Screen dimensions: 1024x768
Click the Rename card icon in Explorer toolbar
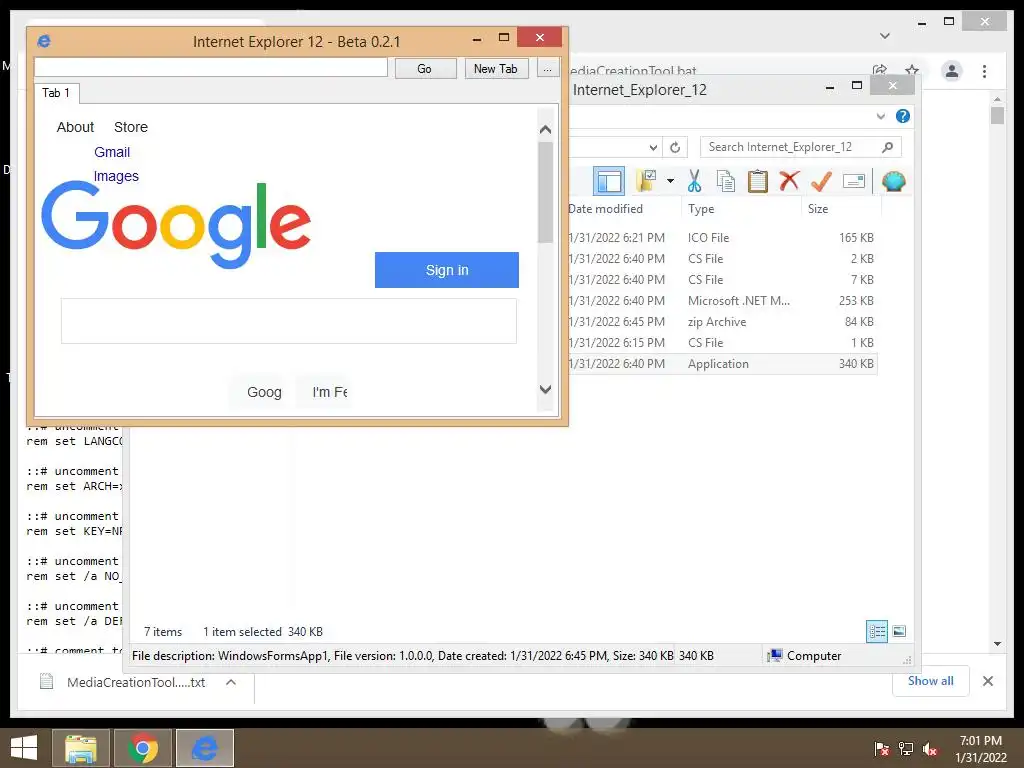(x=854, y=181)
